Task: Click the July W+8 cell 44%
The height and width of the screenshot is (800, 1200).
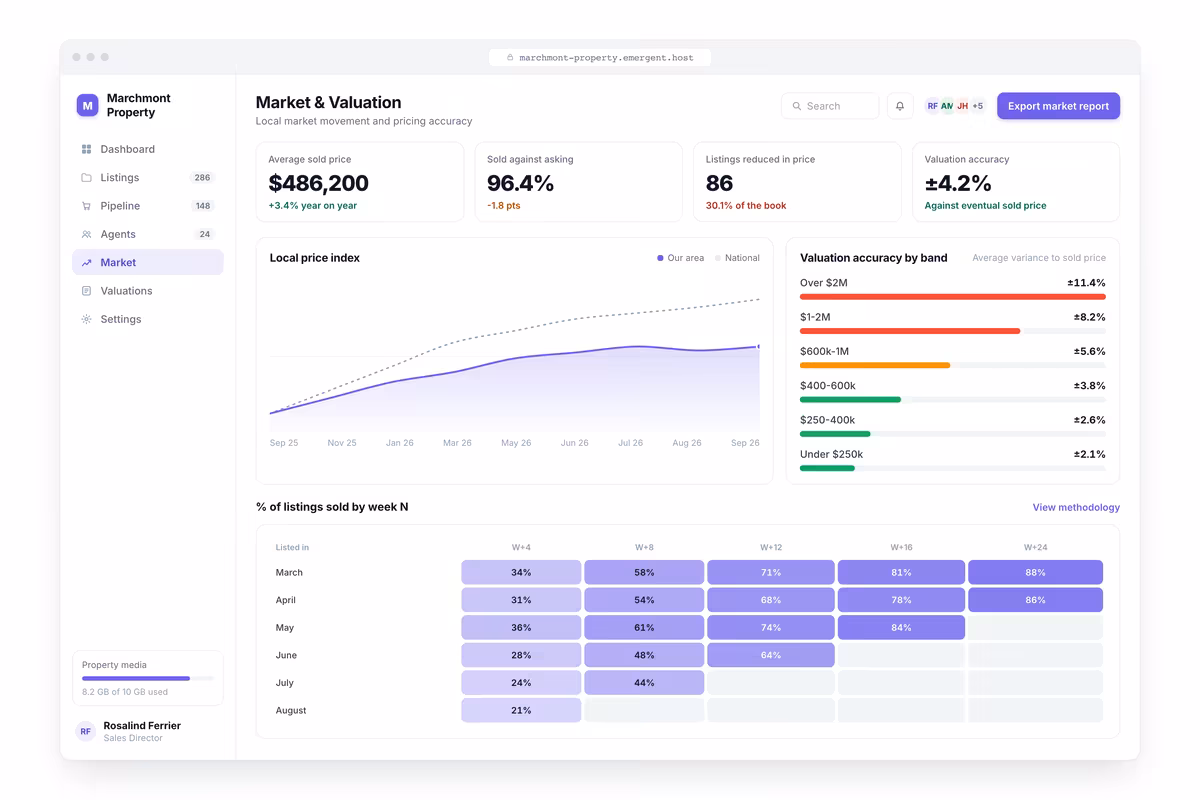Action: tap(644, 683)
